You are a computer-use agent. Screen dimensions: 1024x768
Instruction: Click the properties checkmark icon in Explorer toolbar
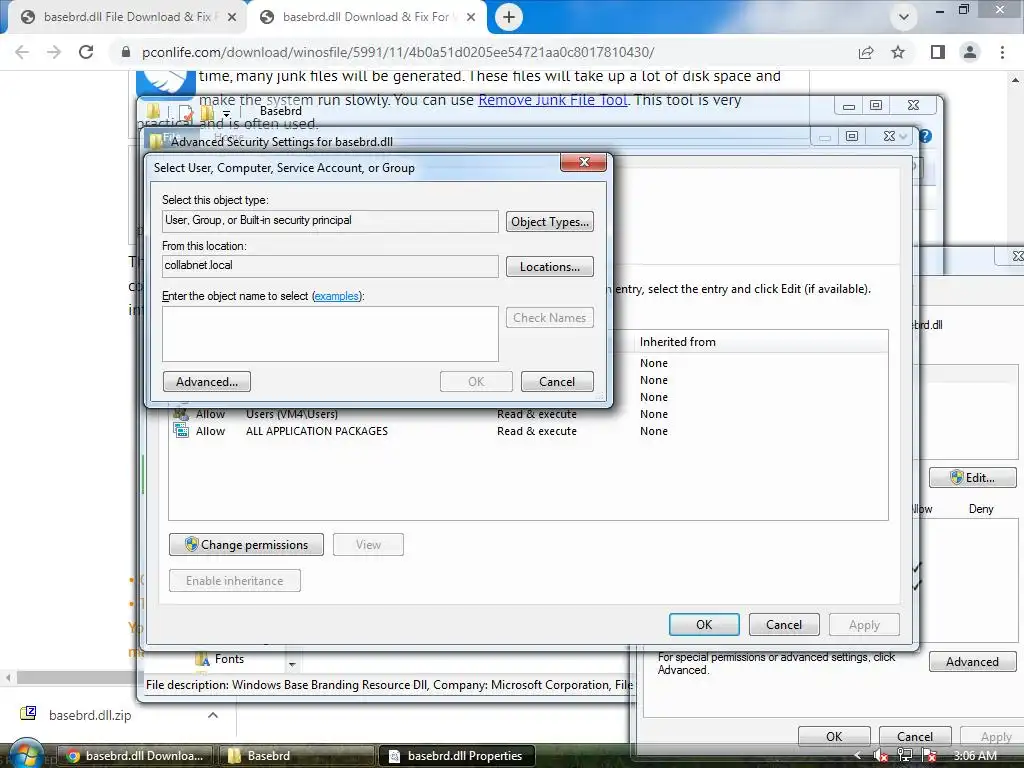coord(185,112)
